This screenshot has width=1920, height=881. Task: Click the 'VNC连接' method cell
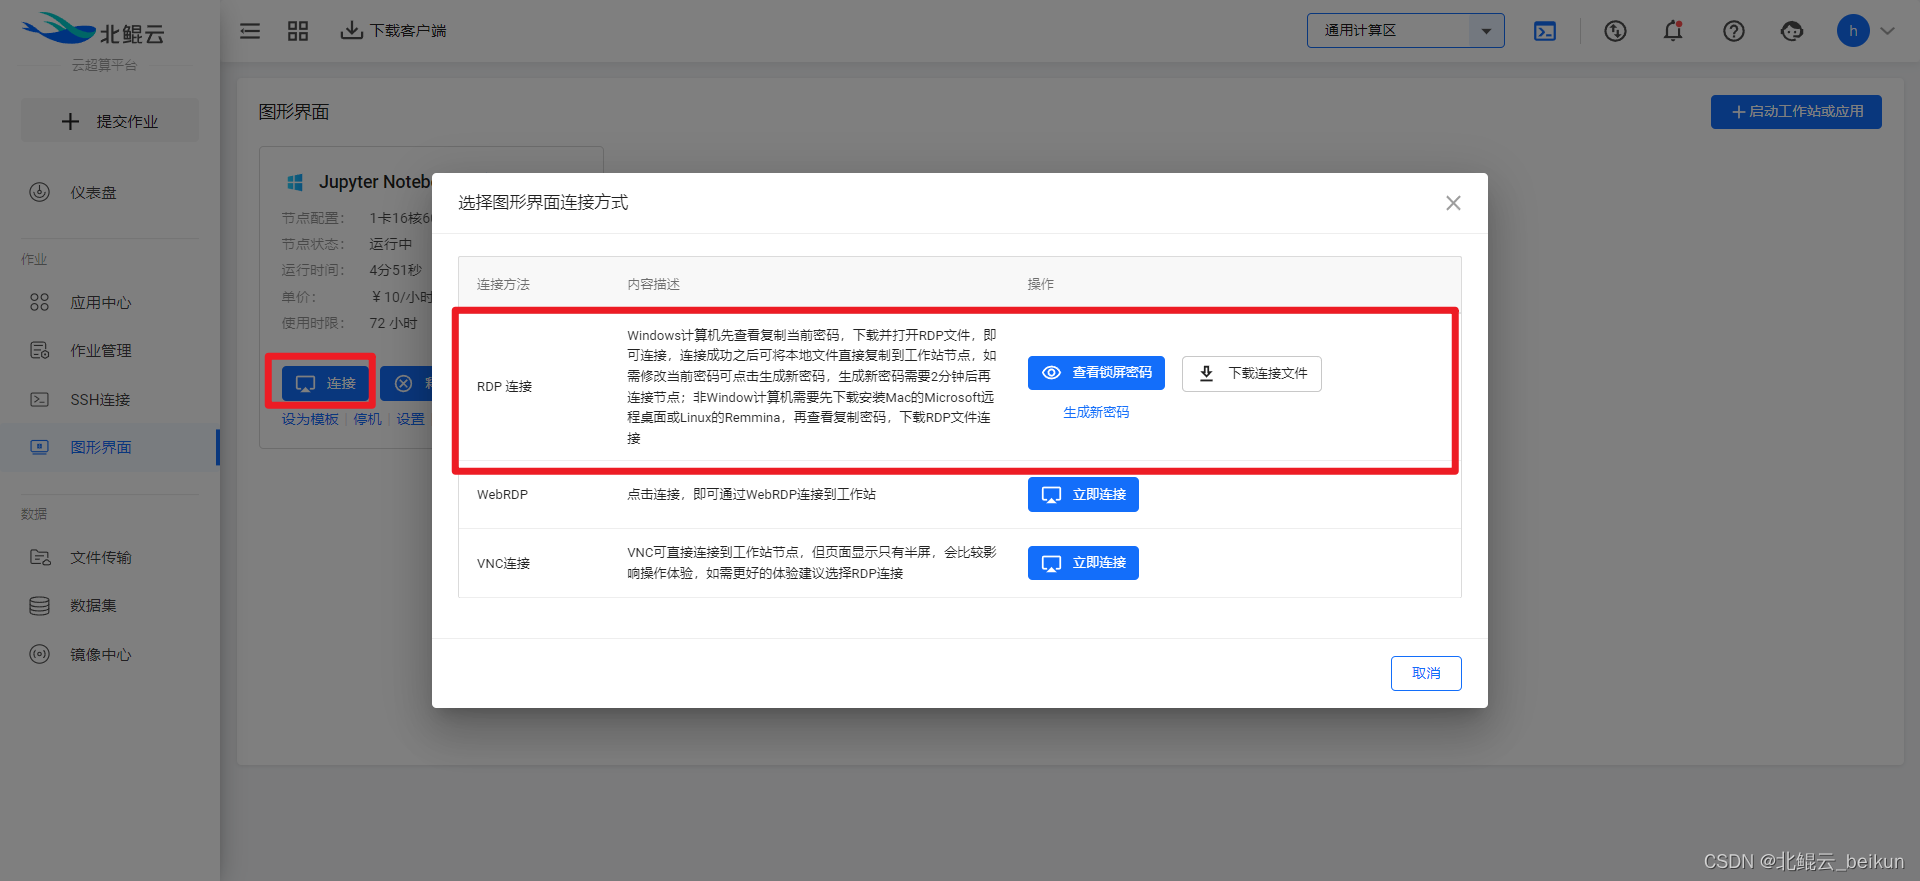[x=503, y=563]
